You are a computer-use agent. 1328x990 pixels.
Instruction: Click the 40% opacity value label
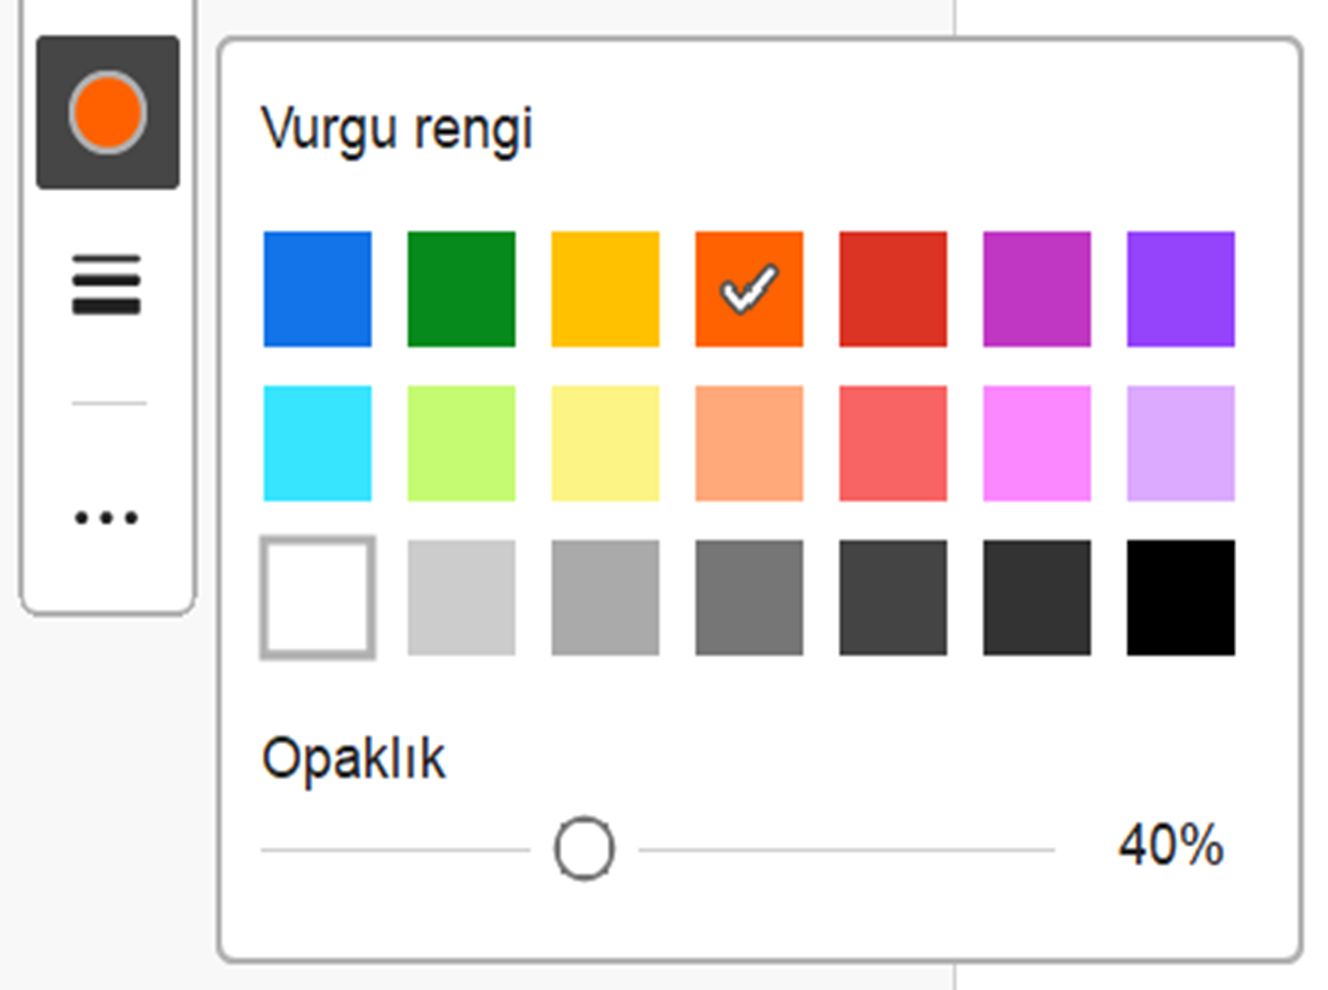coord(1170,845)
